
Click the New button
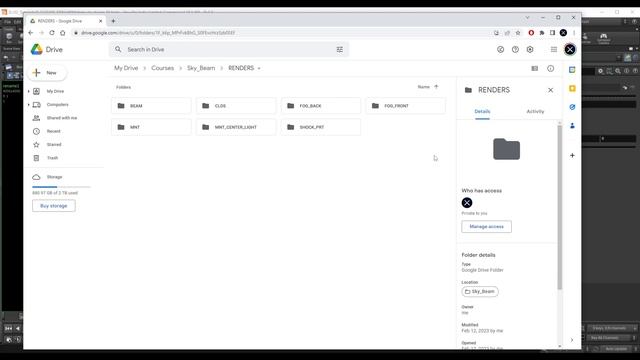click(47, 73)
